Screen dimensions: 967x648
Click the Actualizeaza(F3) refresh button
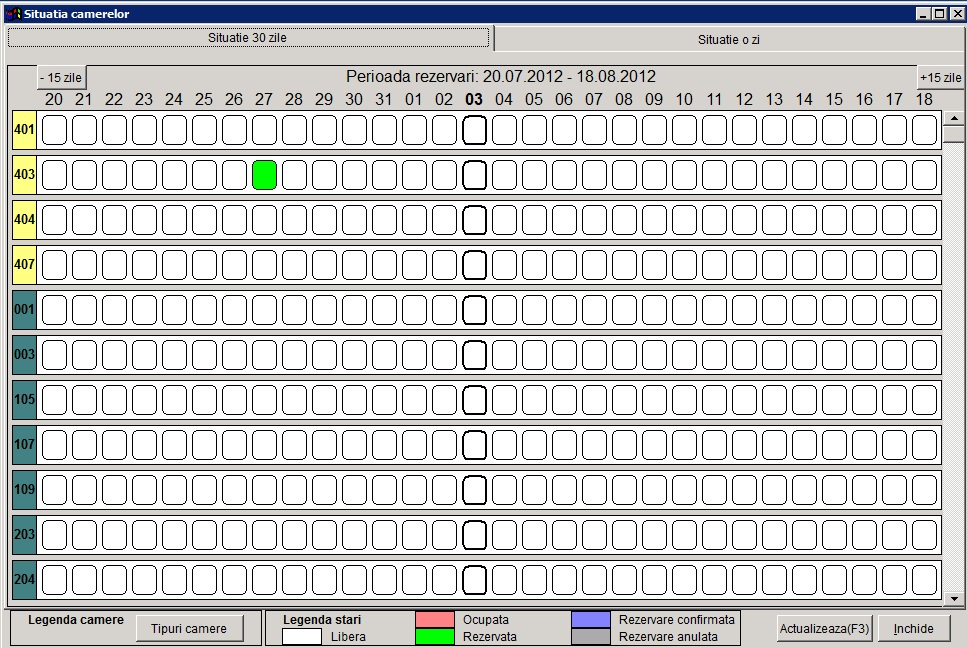click(824, 628)
